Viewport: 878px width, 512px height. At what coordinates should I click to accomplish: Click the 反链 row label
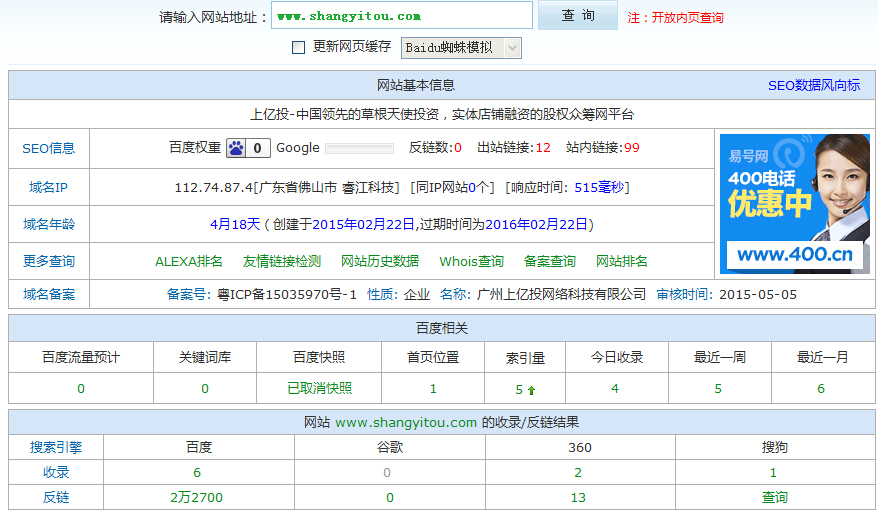pyautogui.click(x=56, y=497)
